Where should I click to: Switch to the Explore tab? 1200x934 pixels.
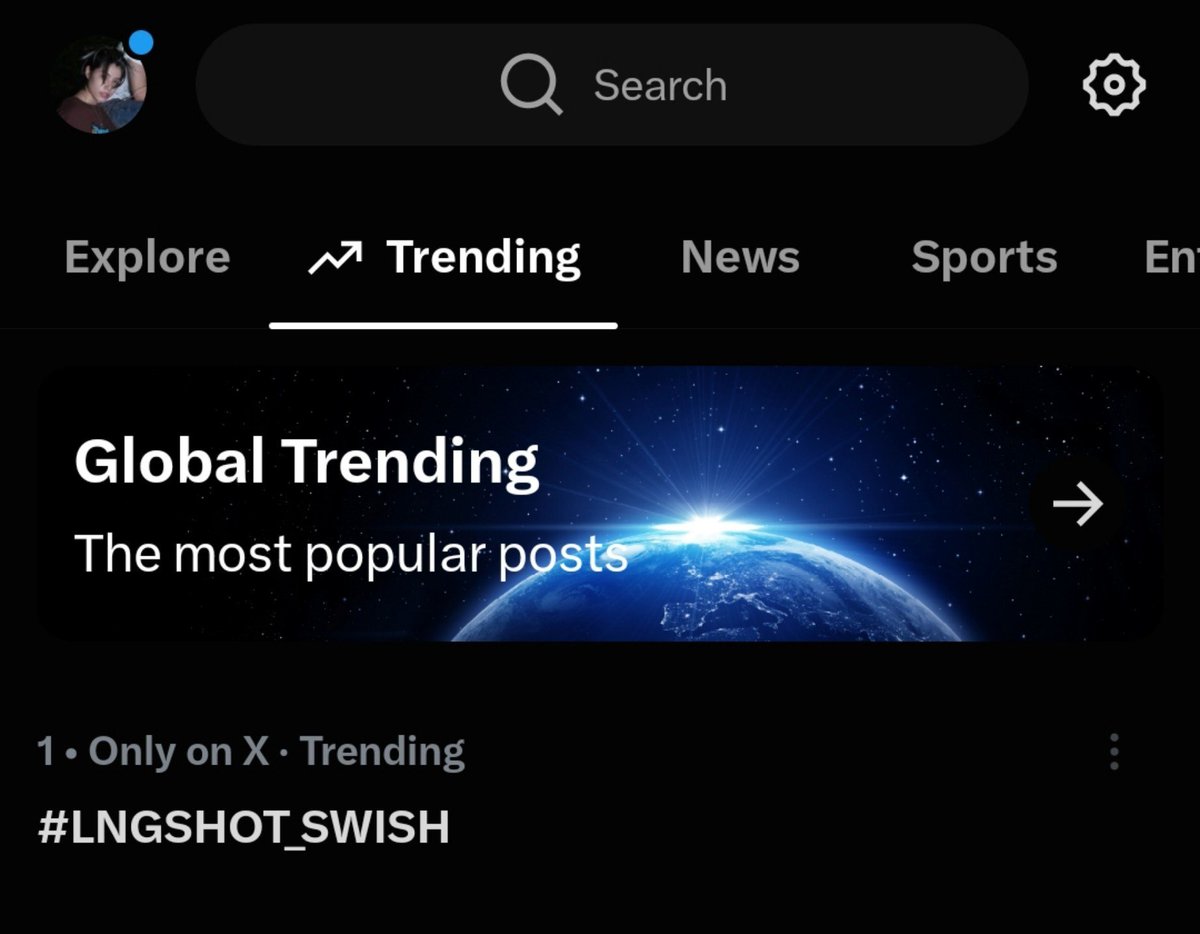(x=147, y=258)
